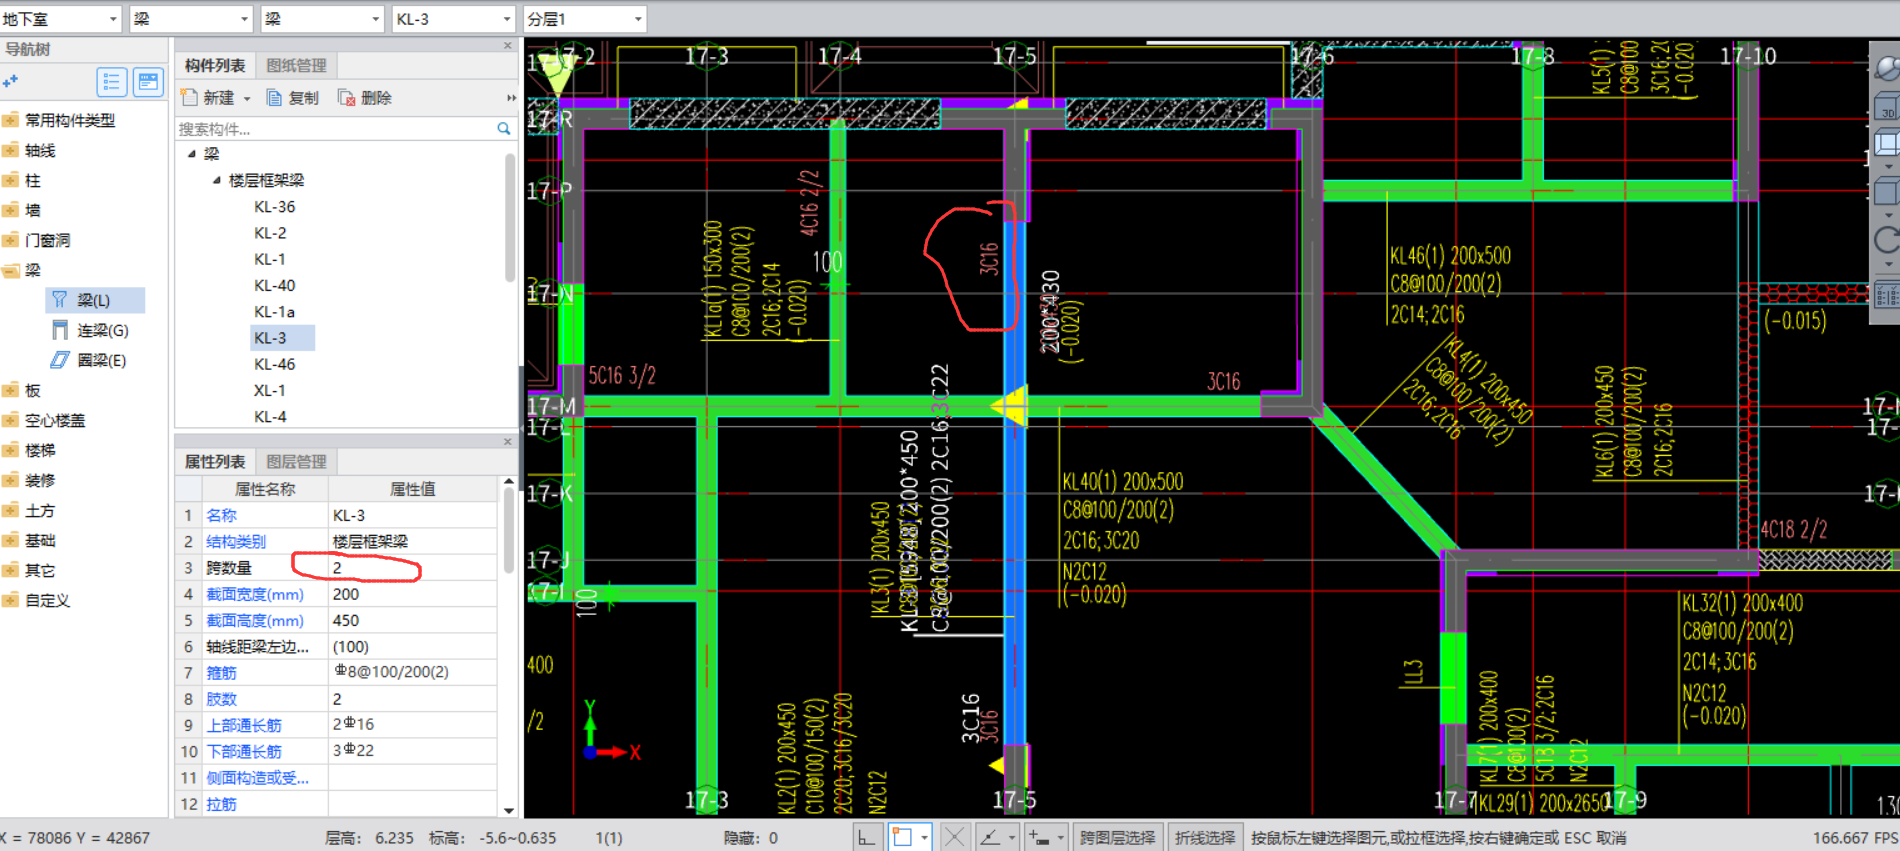Click the 复制 button
Viewport: 1900px width, 851px height.
pos(293,97)
